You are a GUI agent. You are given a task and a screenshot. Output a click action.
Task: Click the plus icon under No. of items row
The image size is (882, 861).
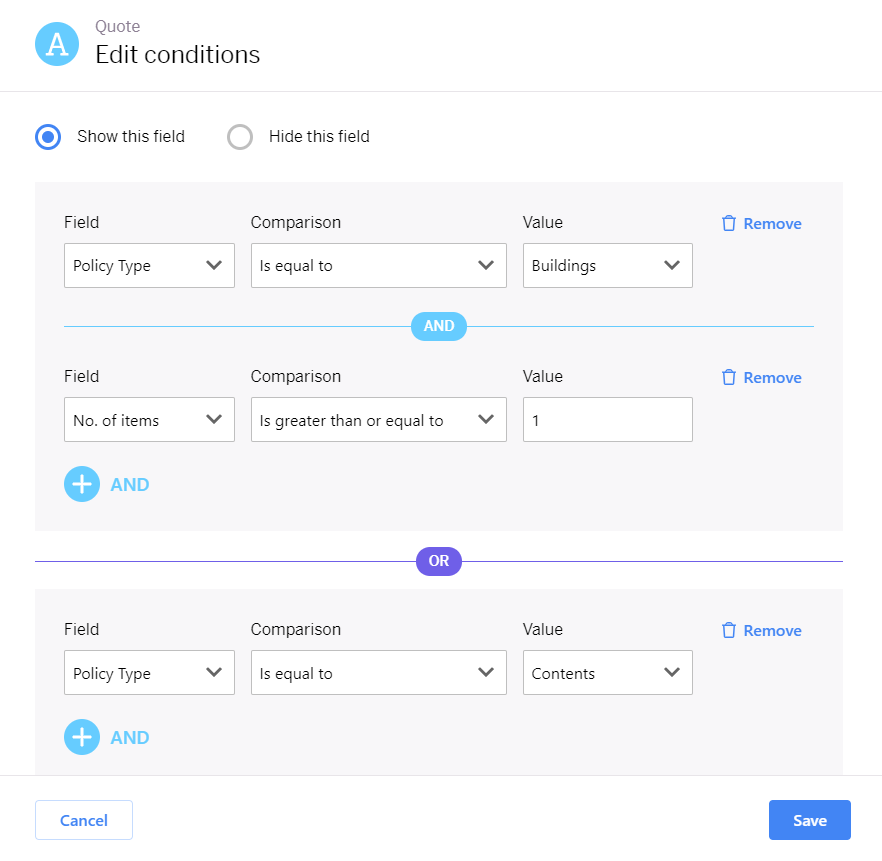(x=82, y=484)
